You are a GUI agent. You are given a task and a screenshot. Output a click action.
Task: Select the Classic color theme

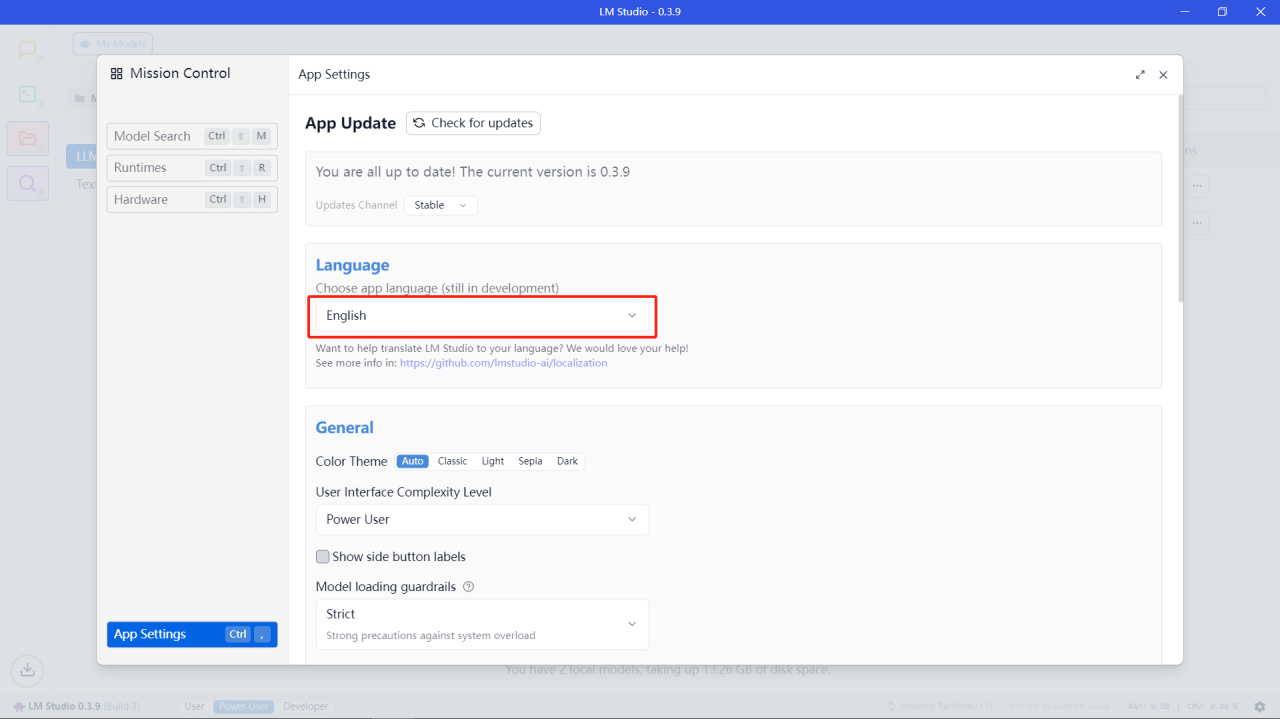(452, 461)
